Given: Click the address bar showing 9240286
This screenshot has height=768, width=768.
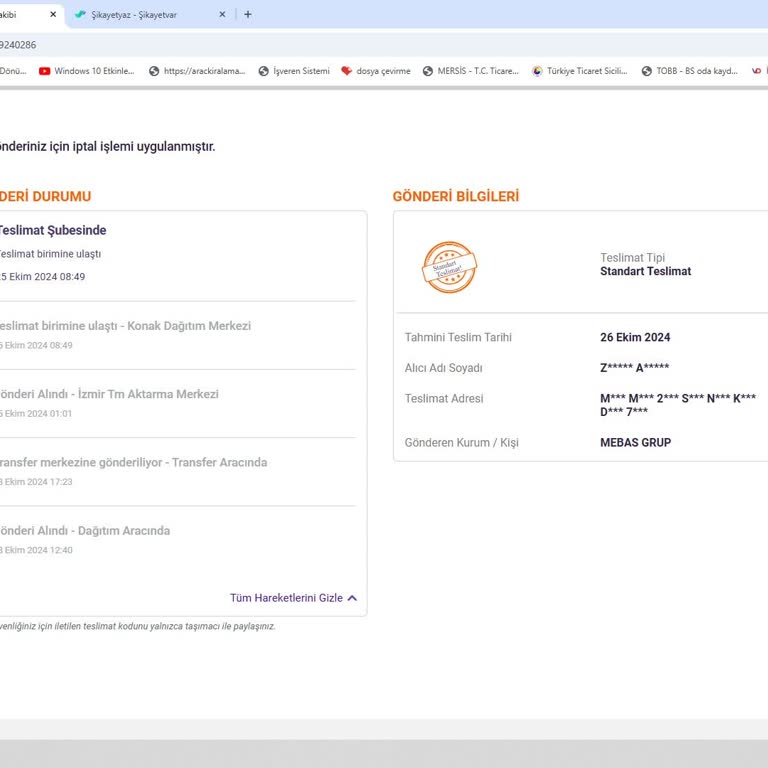Looking at the screenshot, I should [384, 45].
